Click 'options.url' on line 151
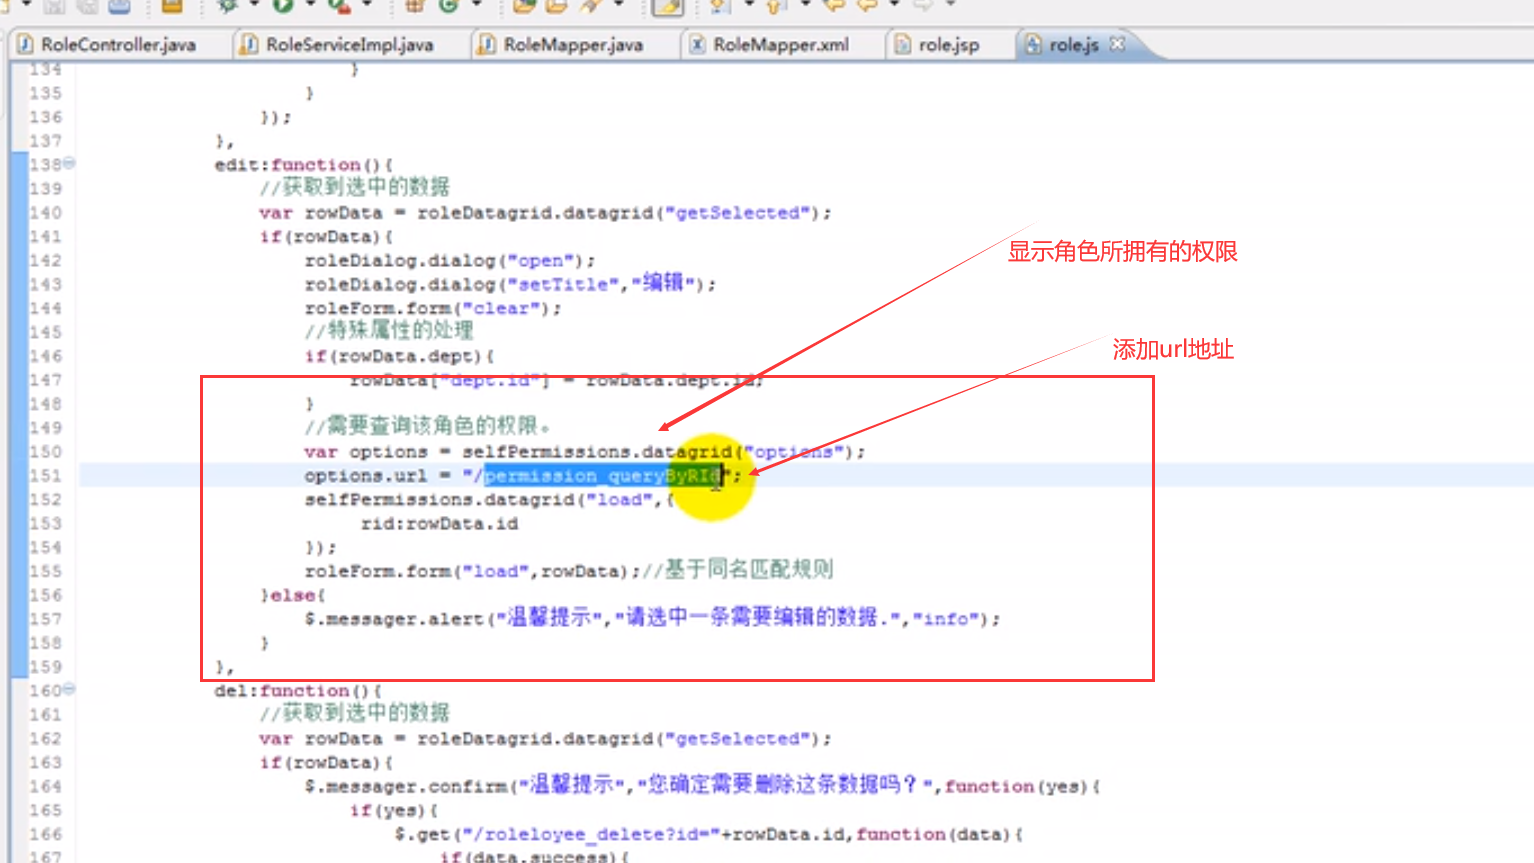 coord(366,476)
